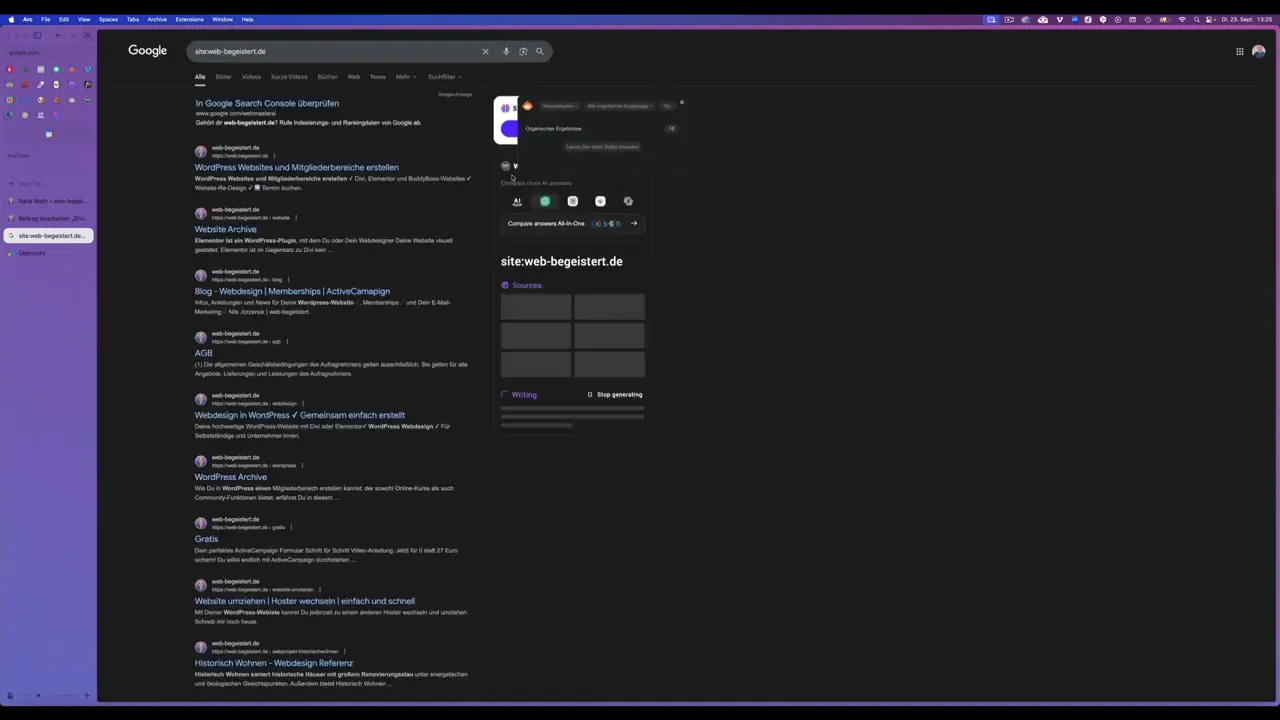Clear the Google search field
The height and width of the screenshot is (720, 1280).
coord(485,51)
